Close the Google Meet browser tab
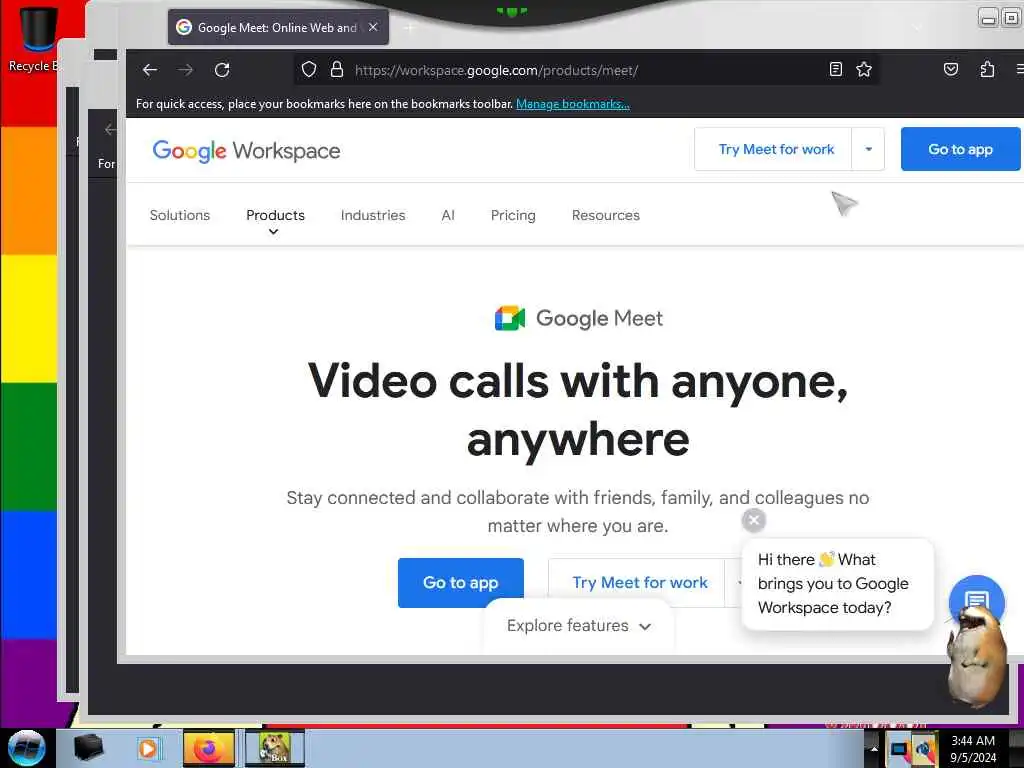Image resolution: width=1024 pixels, height=768 pixels. pyautogui.click(x=373, y=27)
